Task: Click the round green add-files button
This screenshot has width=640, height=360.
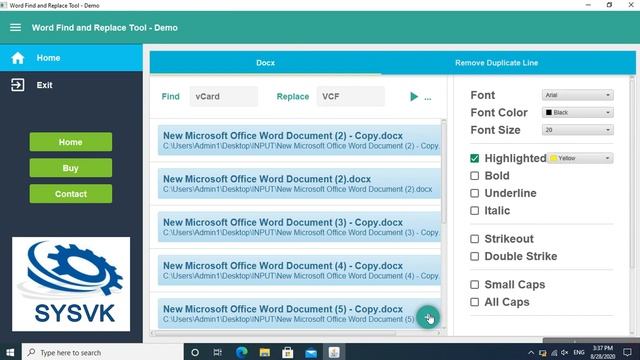Action: 428,317
